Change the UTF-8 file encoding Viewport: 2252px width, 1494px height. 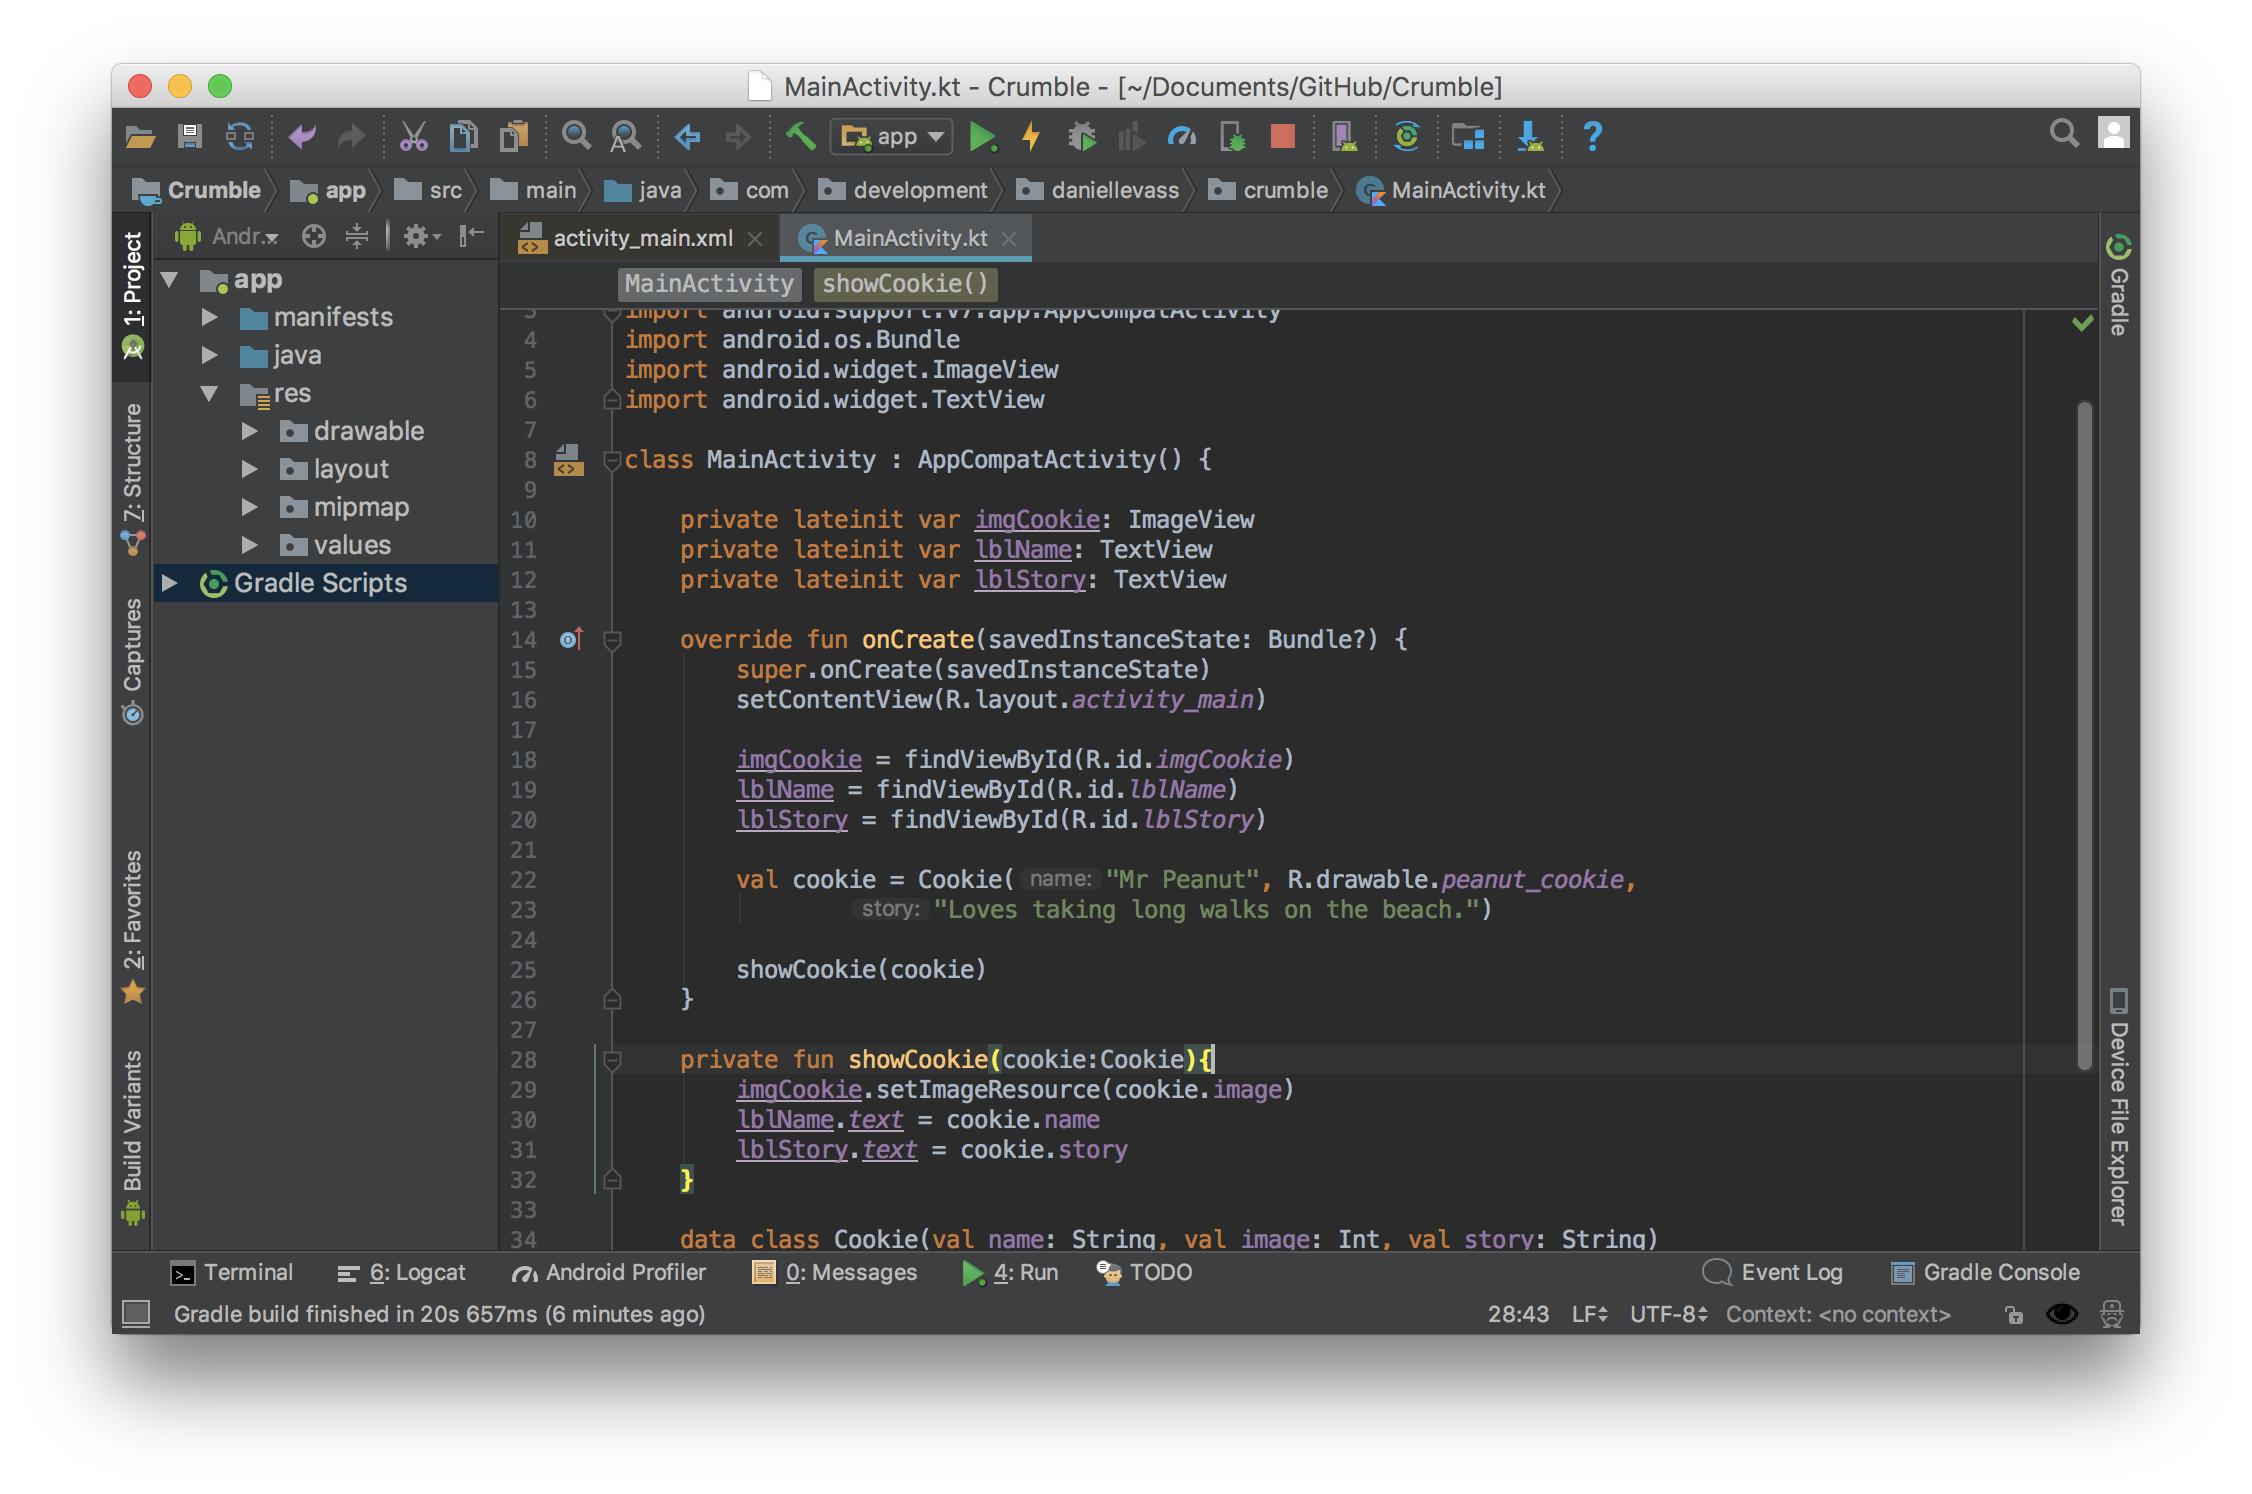click(x=1668, y=1314)
